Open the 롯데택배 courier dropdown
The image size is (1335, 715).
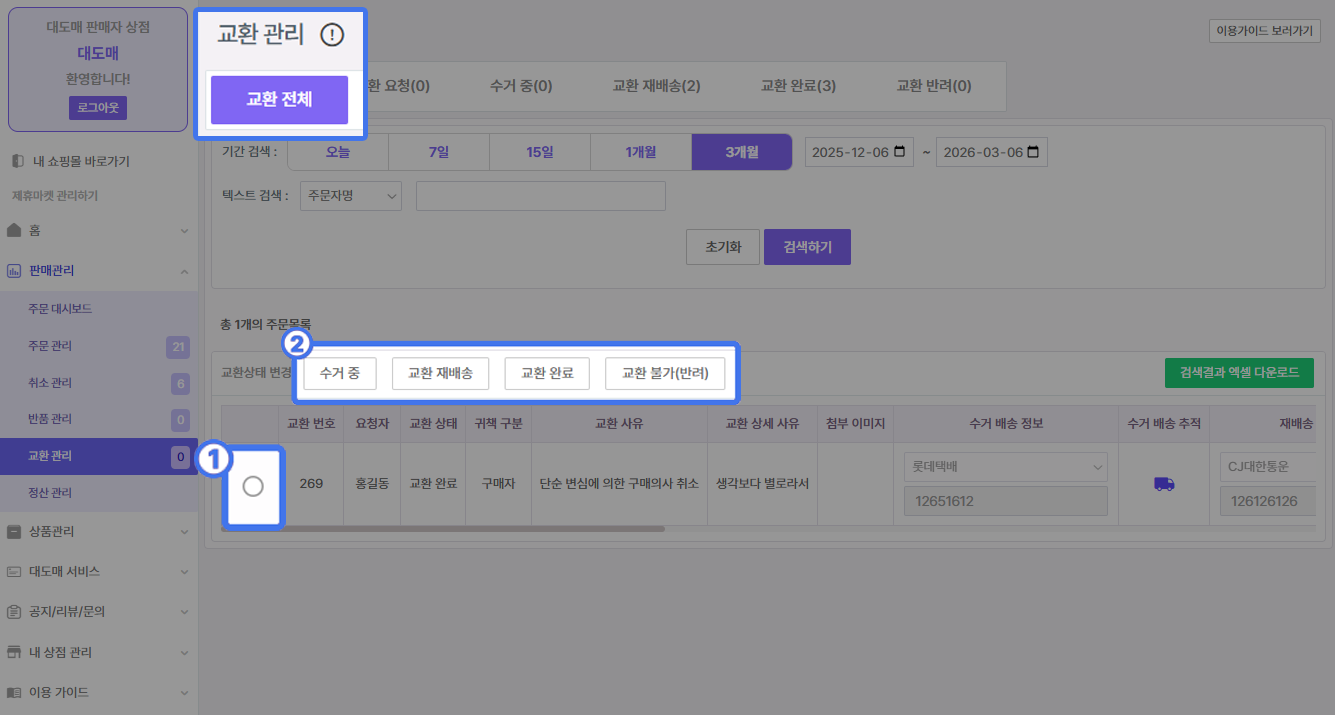1005,466
